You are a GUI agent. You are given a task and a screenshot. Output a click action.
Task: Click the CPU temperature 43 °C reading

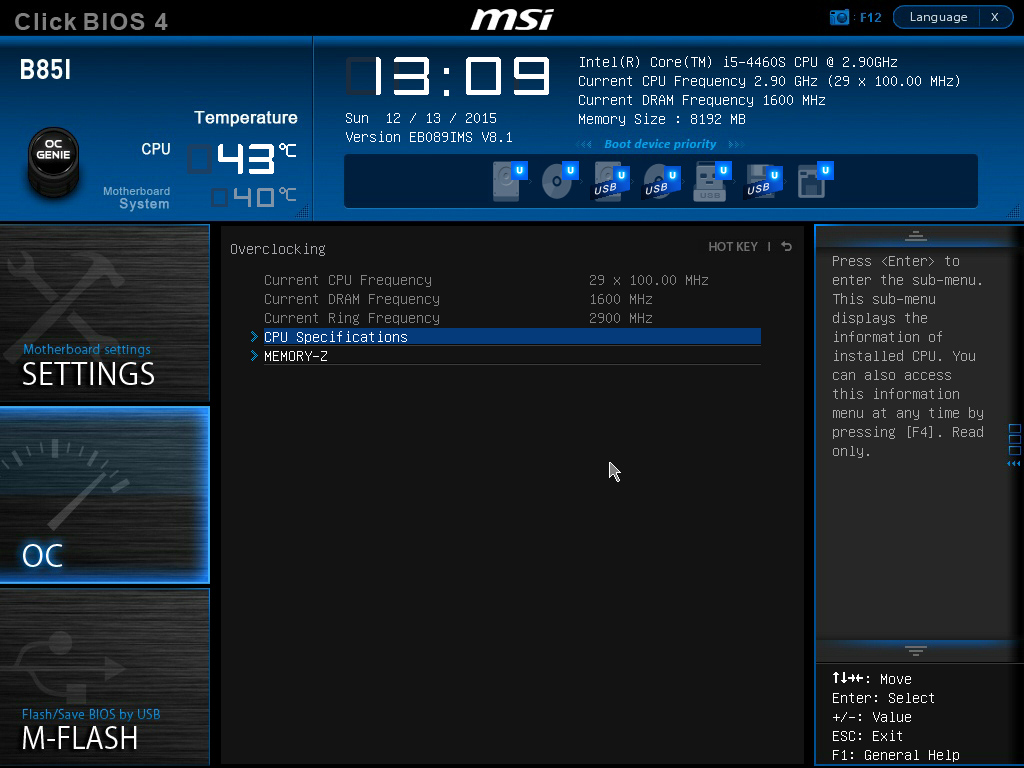click(242, 159)
